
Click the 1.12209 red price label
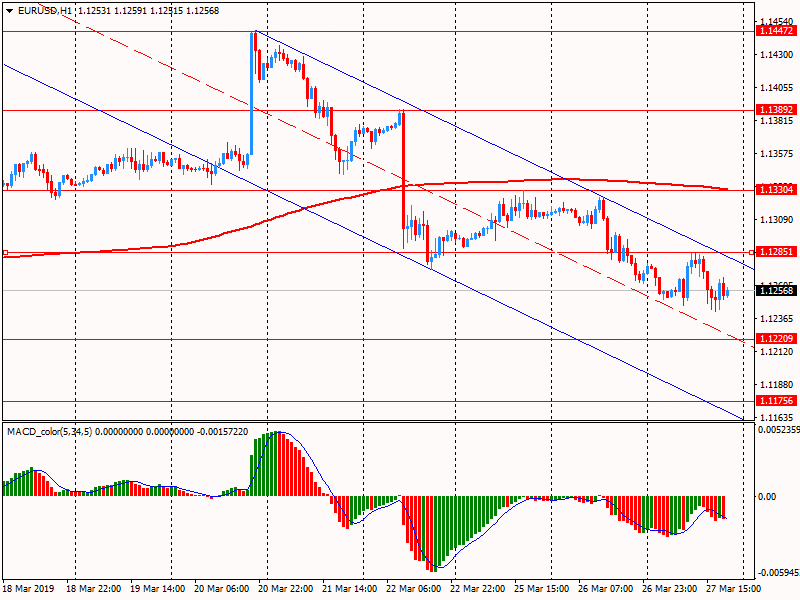777,339
